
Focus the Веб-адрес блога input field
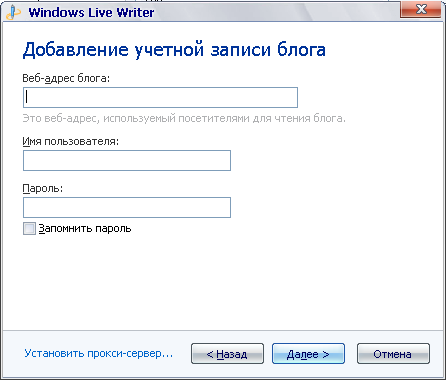click(160, 97)
